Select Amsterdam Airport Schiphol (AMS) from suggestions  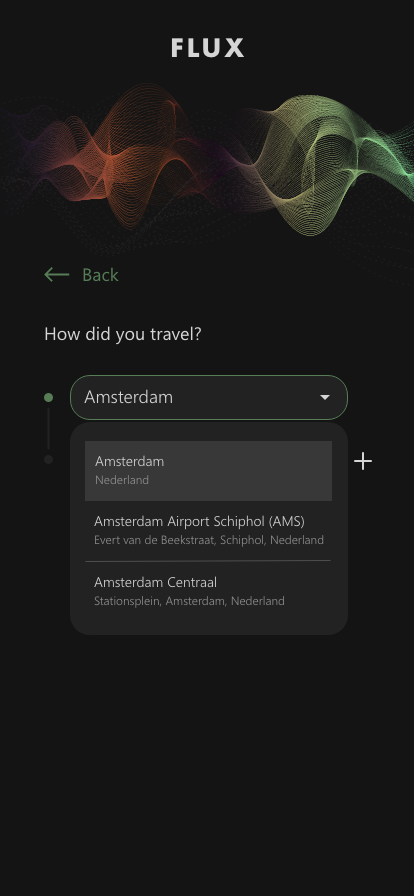(208, 530)
